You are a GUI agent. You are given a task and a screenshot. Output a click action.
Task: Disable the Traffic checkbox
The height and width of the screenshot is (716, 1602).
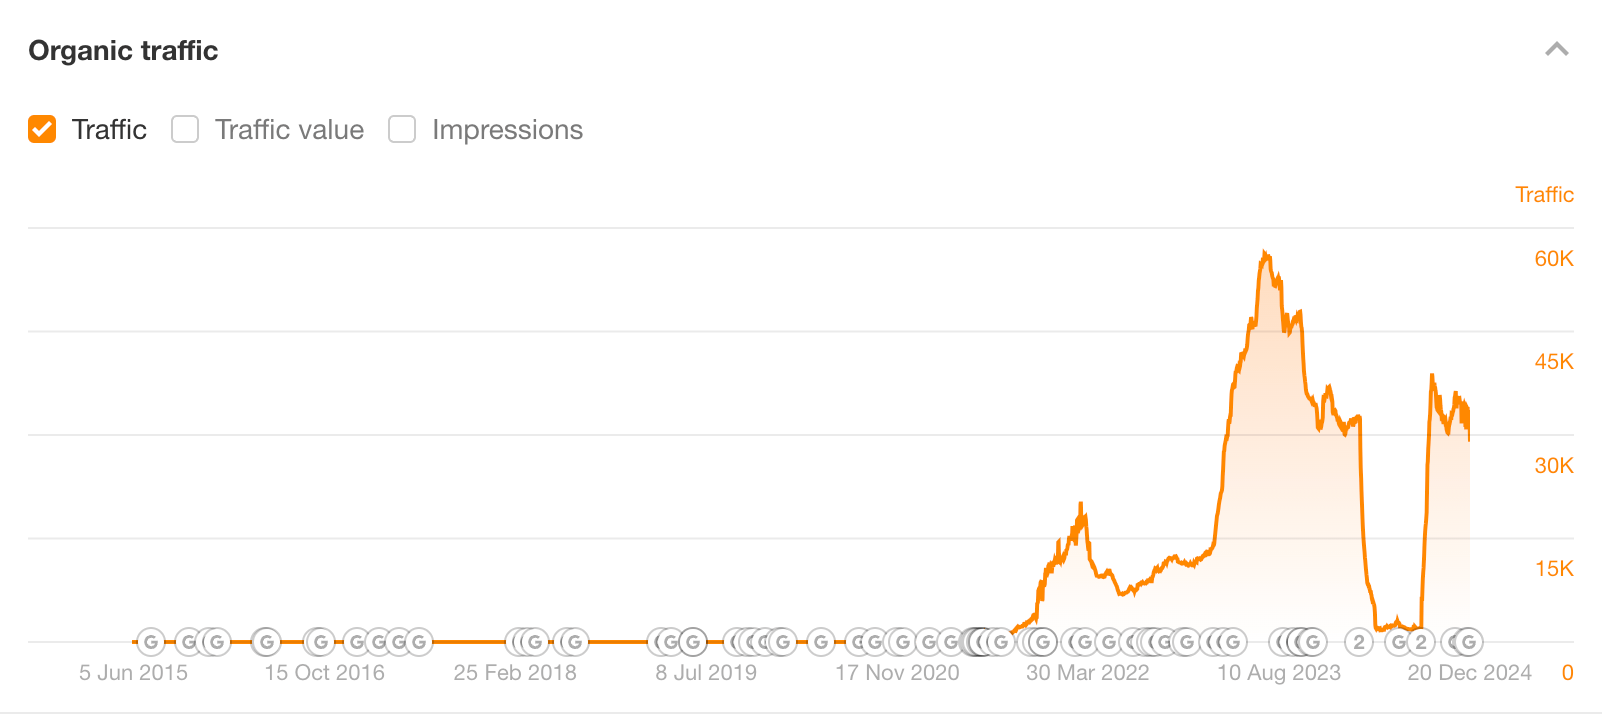(41, 129)
